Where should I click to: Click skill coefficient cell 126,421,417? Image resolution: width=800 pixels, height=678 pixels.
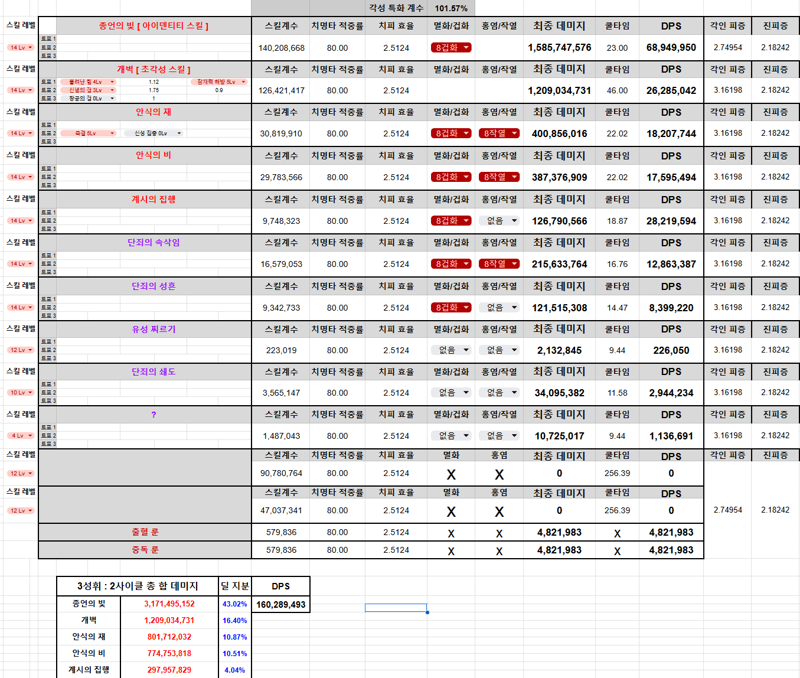281,91
